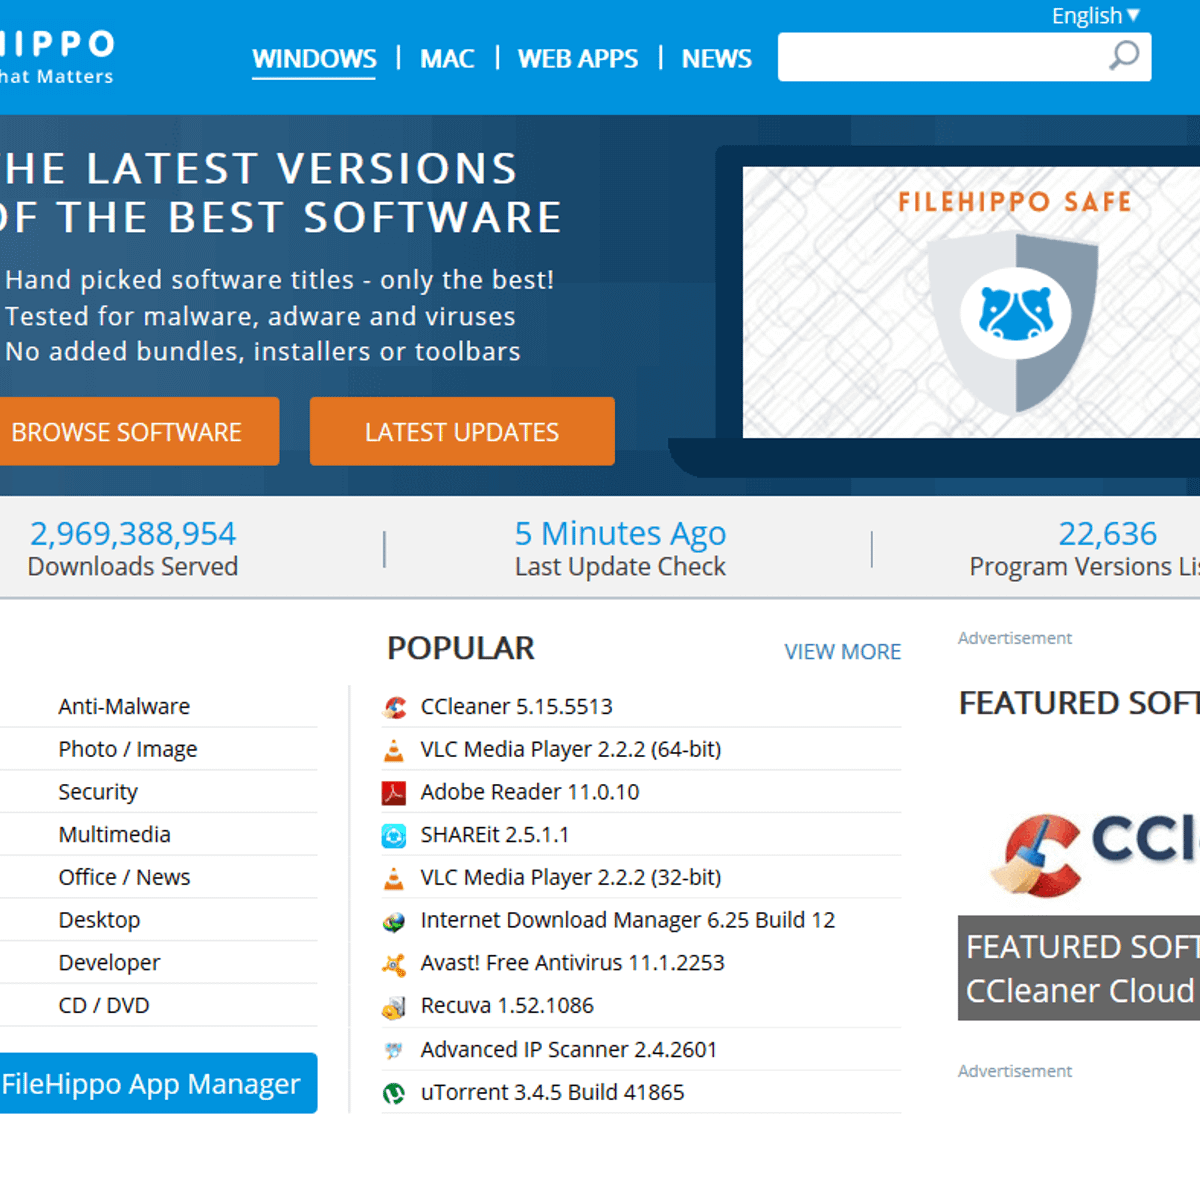Image resolution: width=1200 pixels, height=1200 pixels.
Task: Click the VLC cone icon for 64-bit entry
Action: click(x=394, y=750)
